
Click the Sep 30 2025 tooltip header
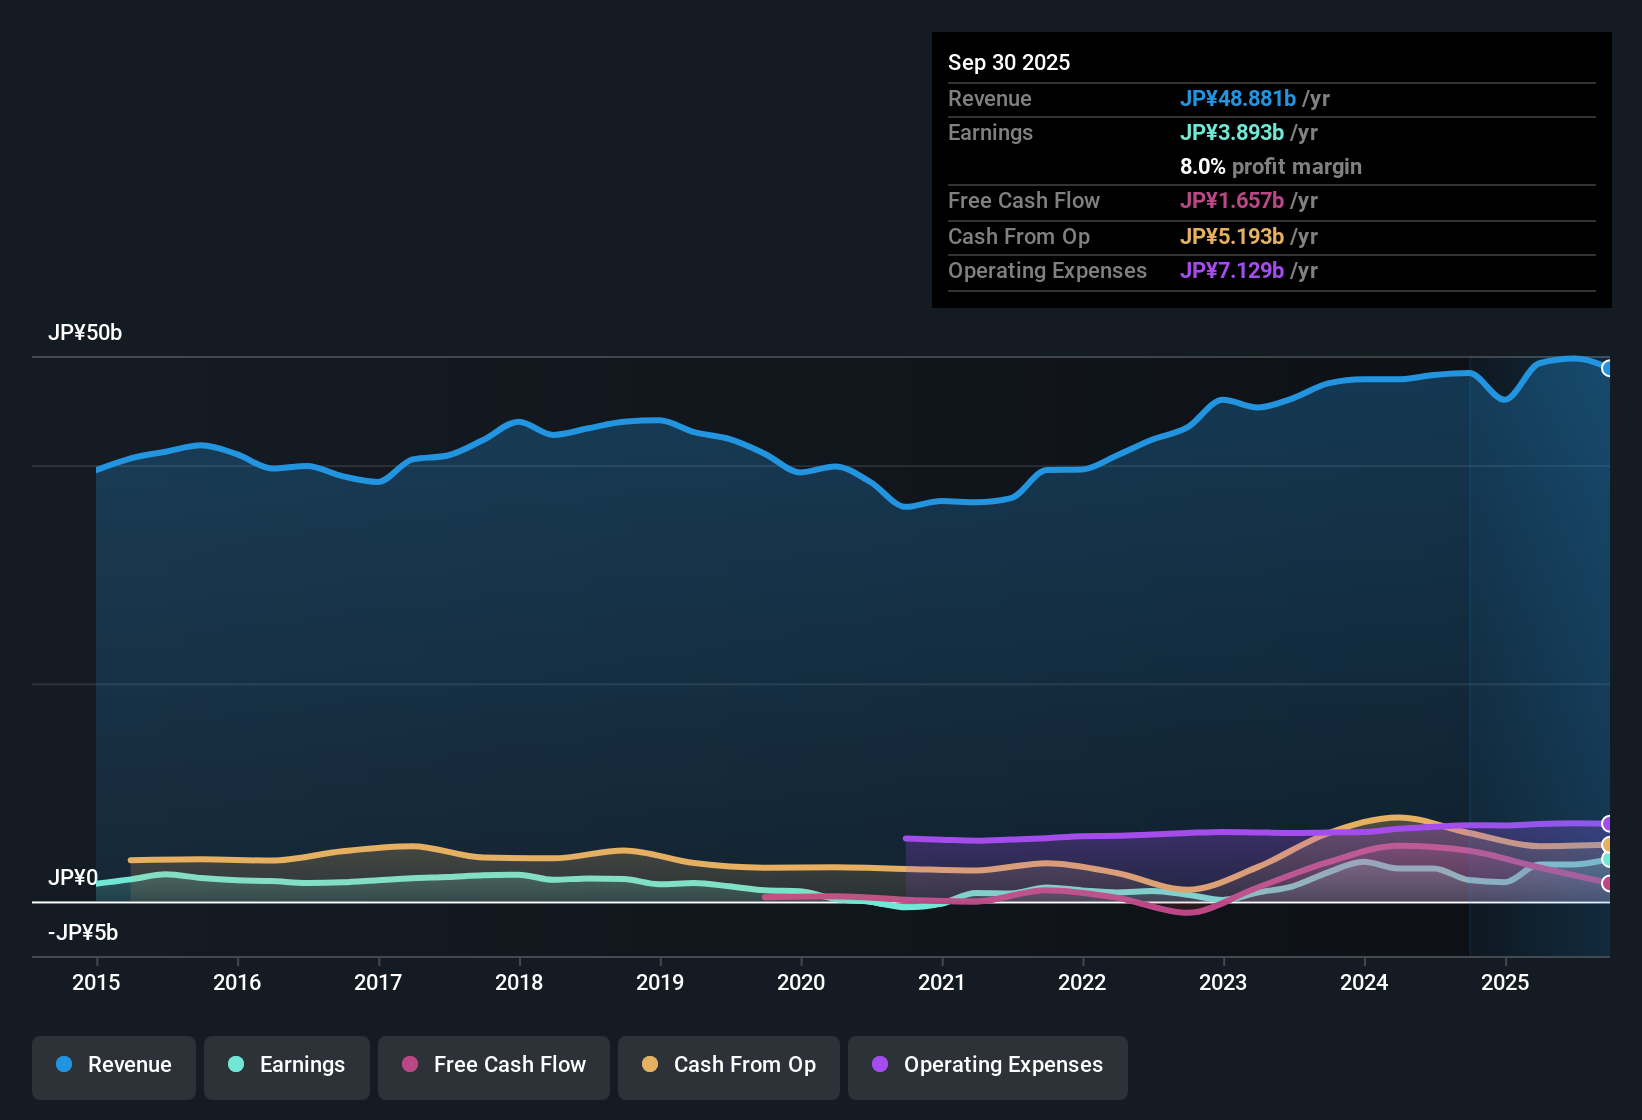1009,62
